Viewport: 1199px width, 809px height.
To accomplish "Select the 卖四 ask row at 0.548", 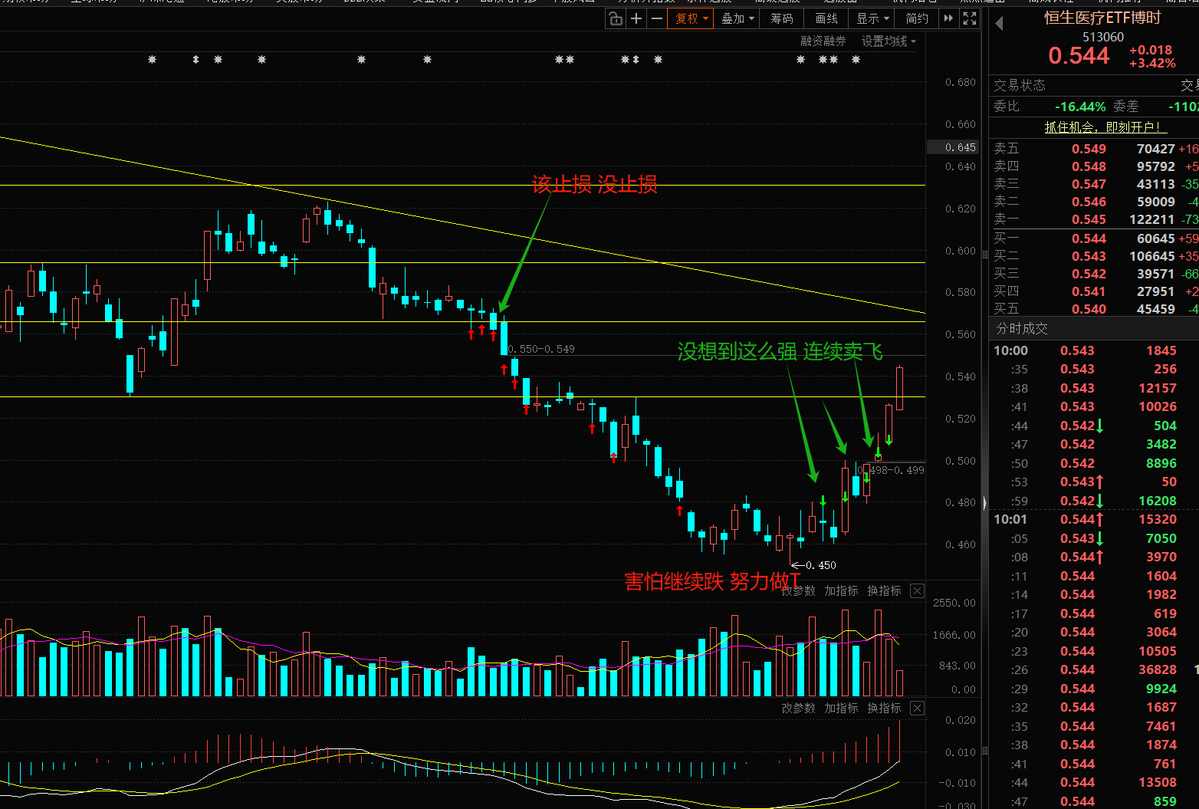I will [1094, 166].
